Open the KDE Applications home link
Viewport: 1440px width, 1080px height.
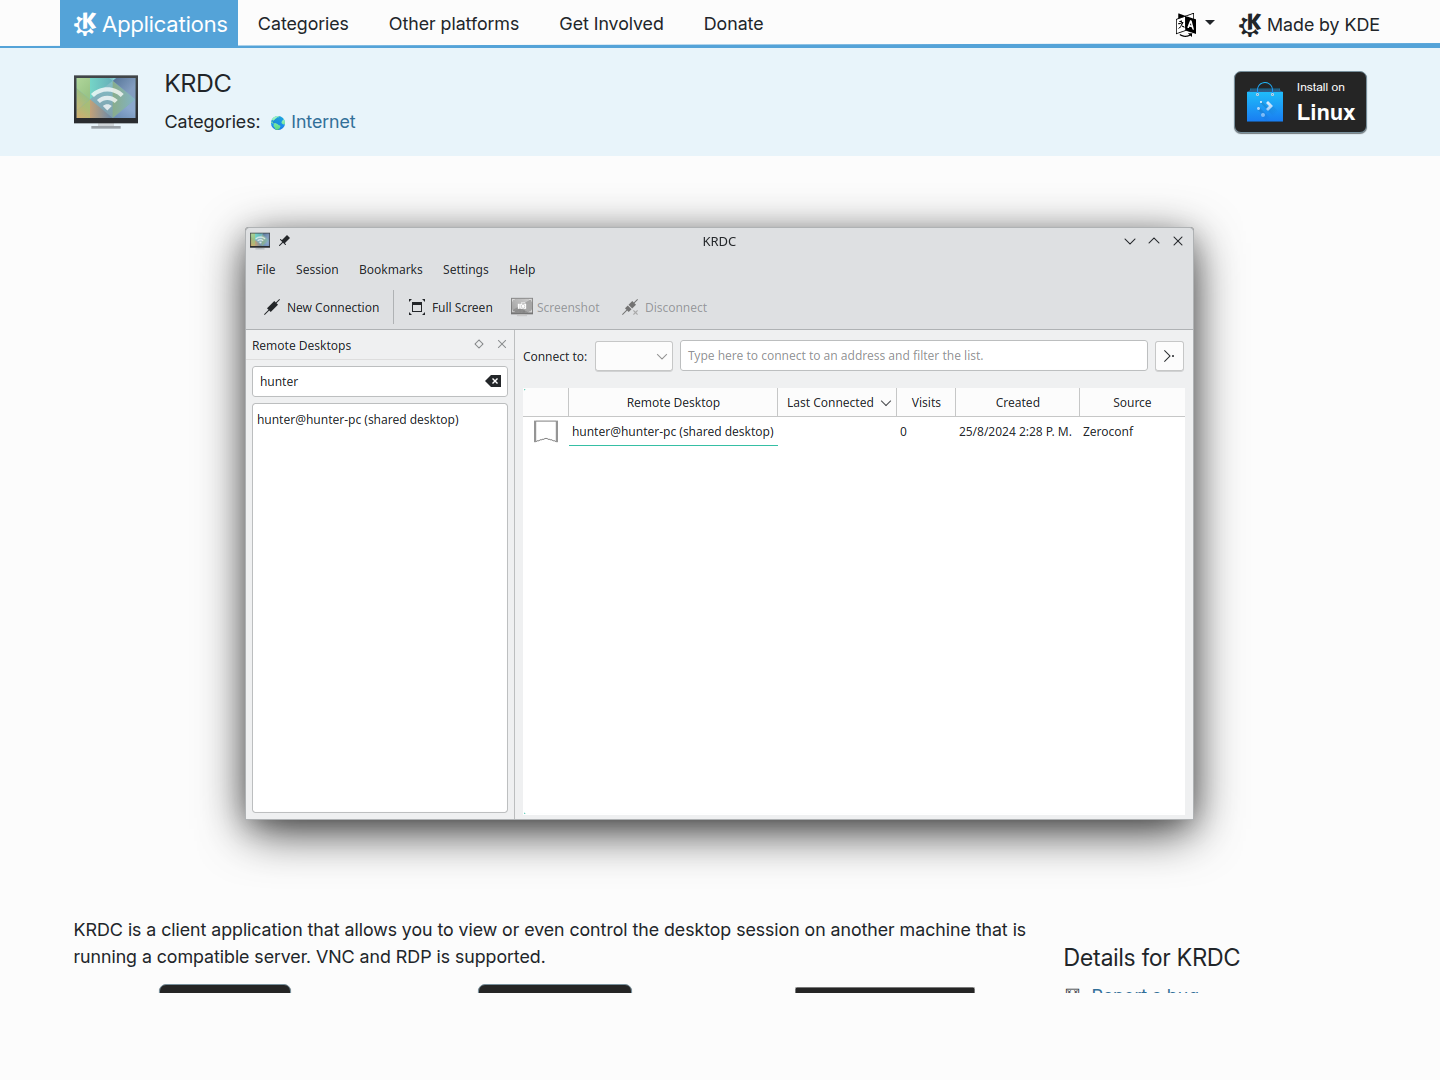pyautogui.click(x=149, y=23)
